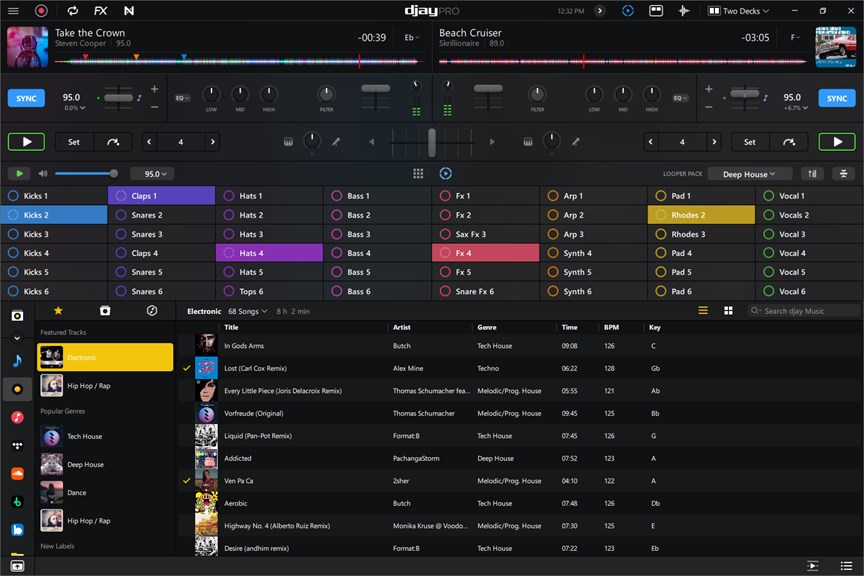864x576 pixels.
Task: Open the Apple Music source in sidebar
Action: [x=17, y=417]
